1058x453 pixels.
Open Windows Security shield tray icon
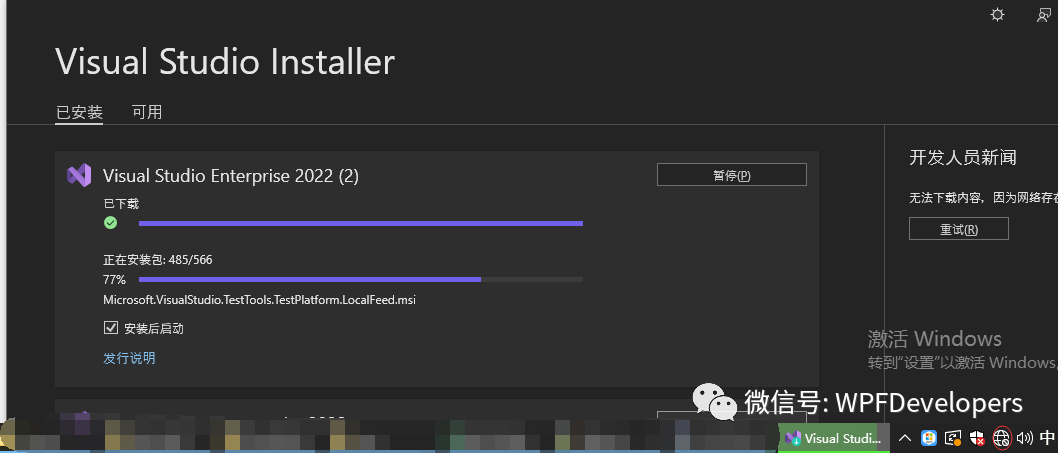tap(977, 438)
